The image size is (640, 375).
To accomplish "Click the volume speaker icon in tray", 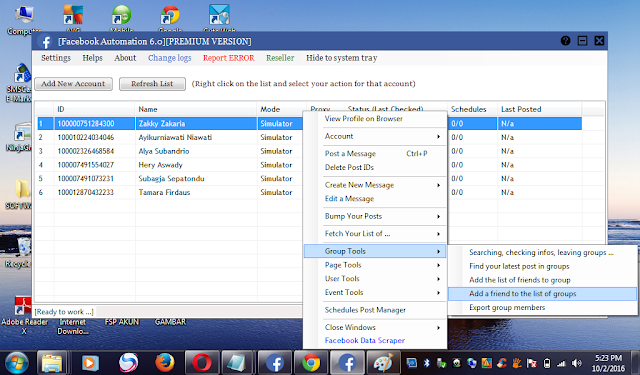I will 576,363.
